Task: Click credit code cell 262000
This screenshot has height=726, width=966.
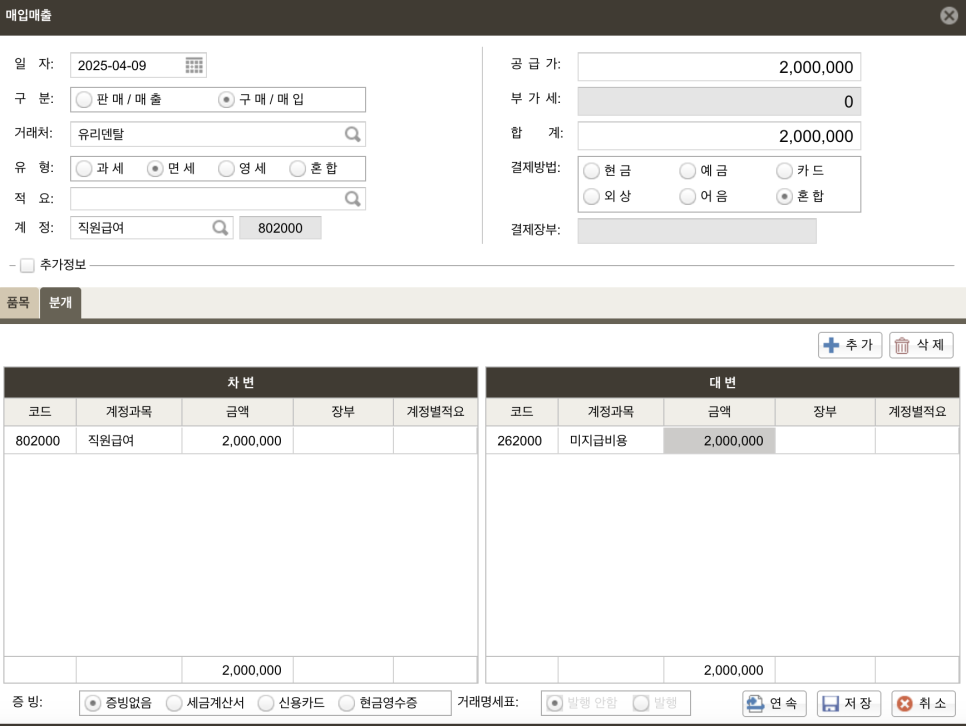Action: 522,441
